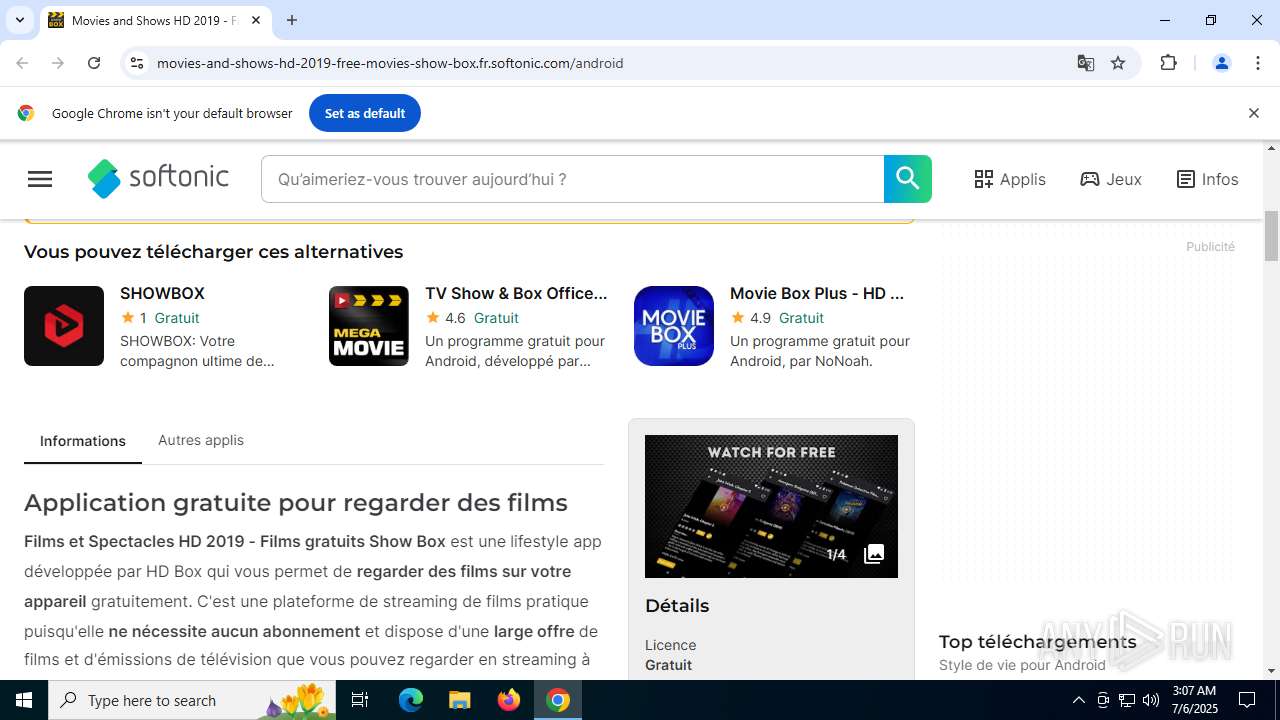This screenshot has height=720, width=1280.
Task: View site information icon in address bar
Action: pos(138,63)
